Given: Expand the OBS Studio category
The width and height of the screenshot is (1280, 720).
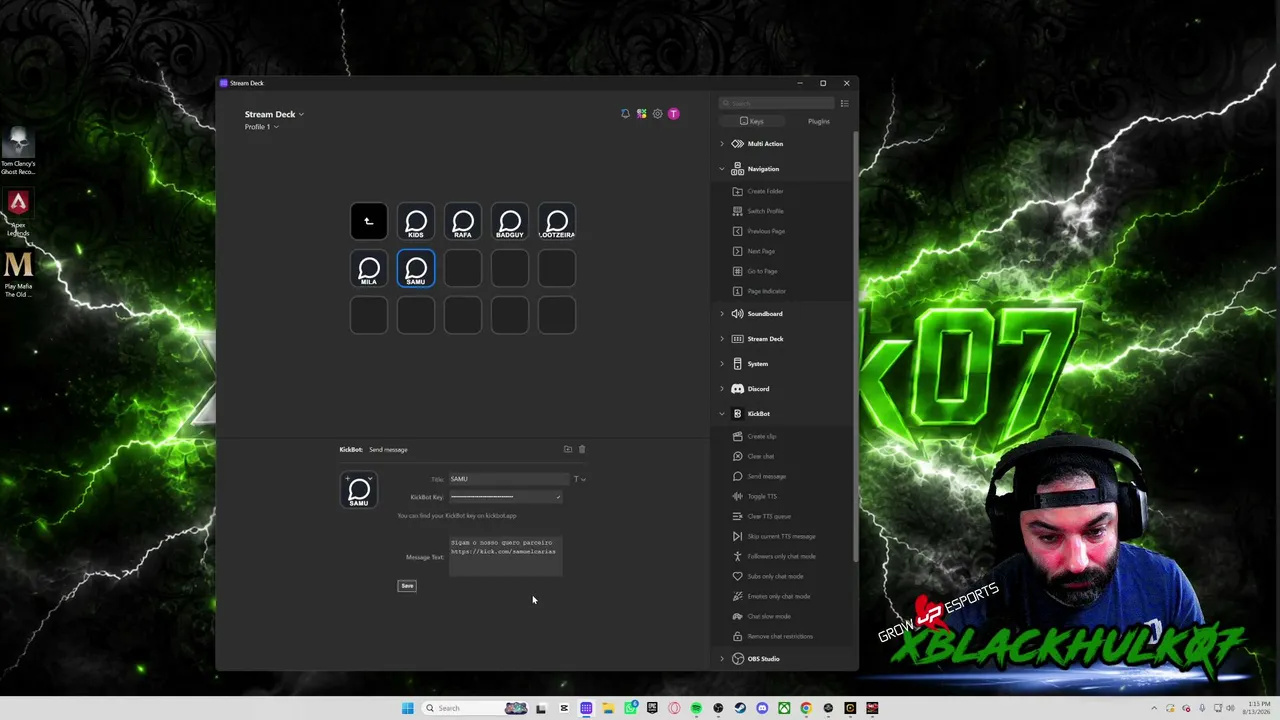Looking at the screenshot, I should [722, 659].
